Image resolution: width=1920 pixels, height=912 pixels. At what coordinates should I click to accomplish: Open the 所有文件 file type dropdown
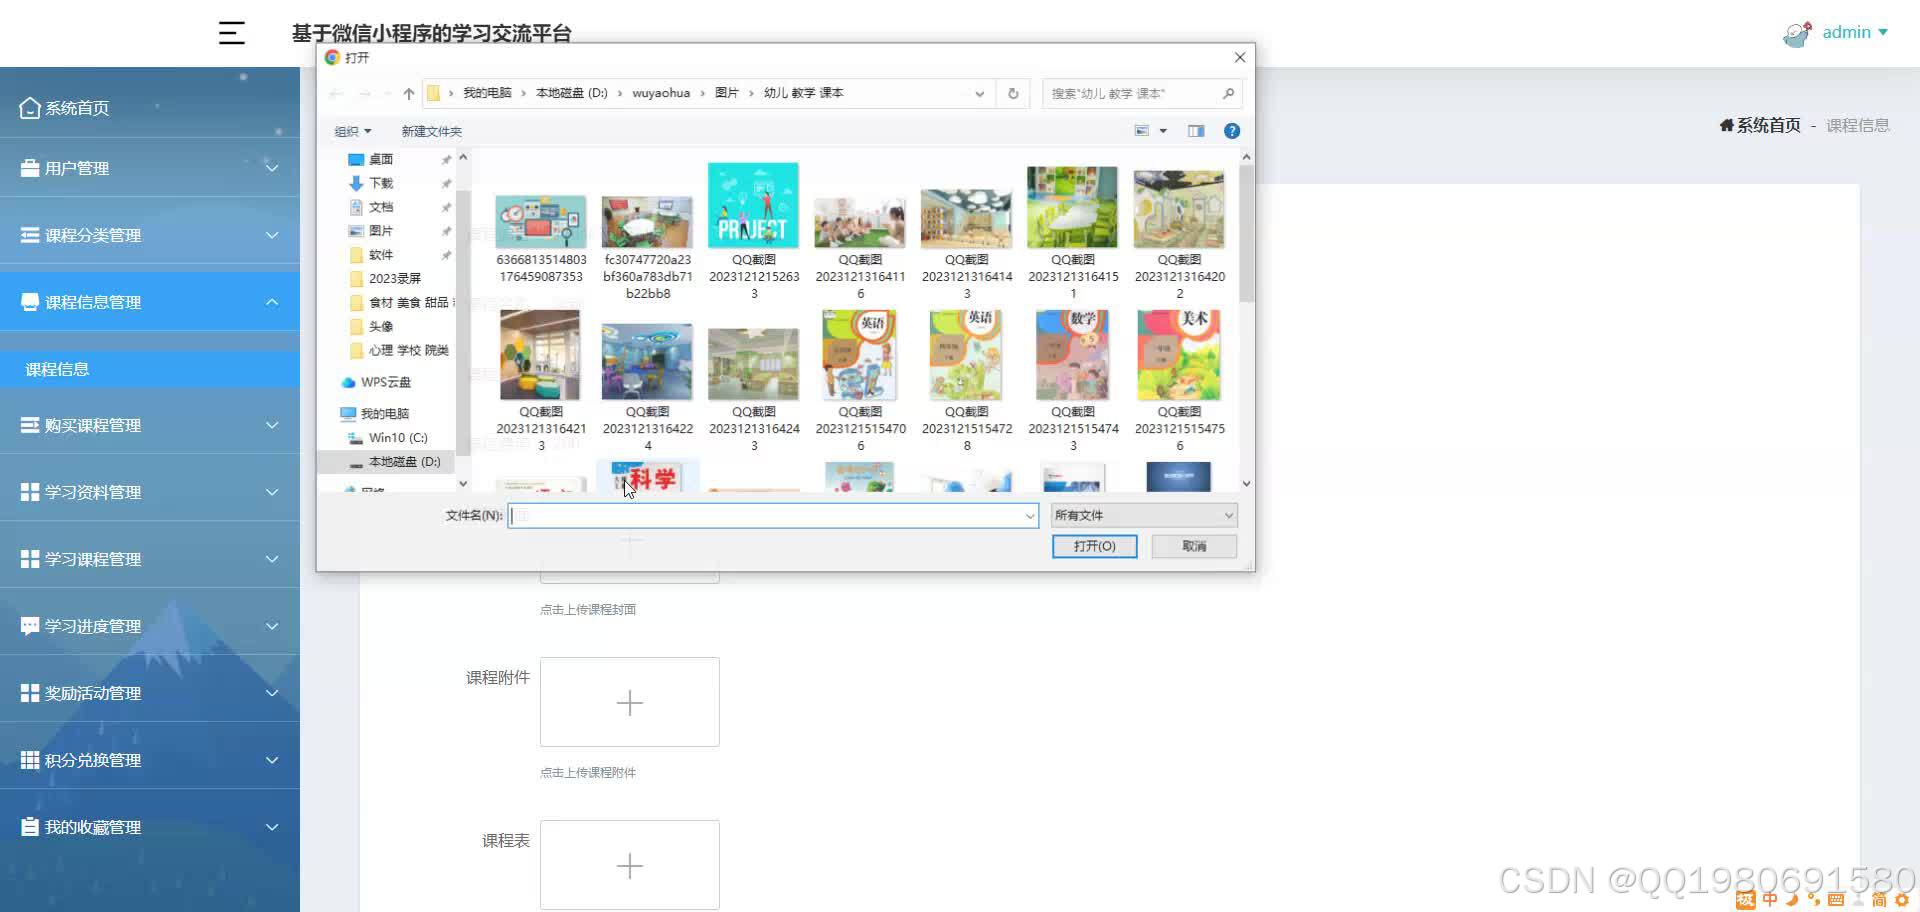point(1143,515)
